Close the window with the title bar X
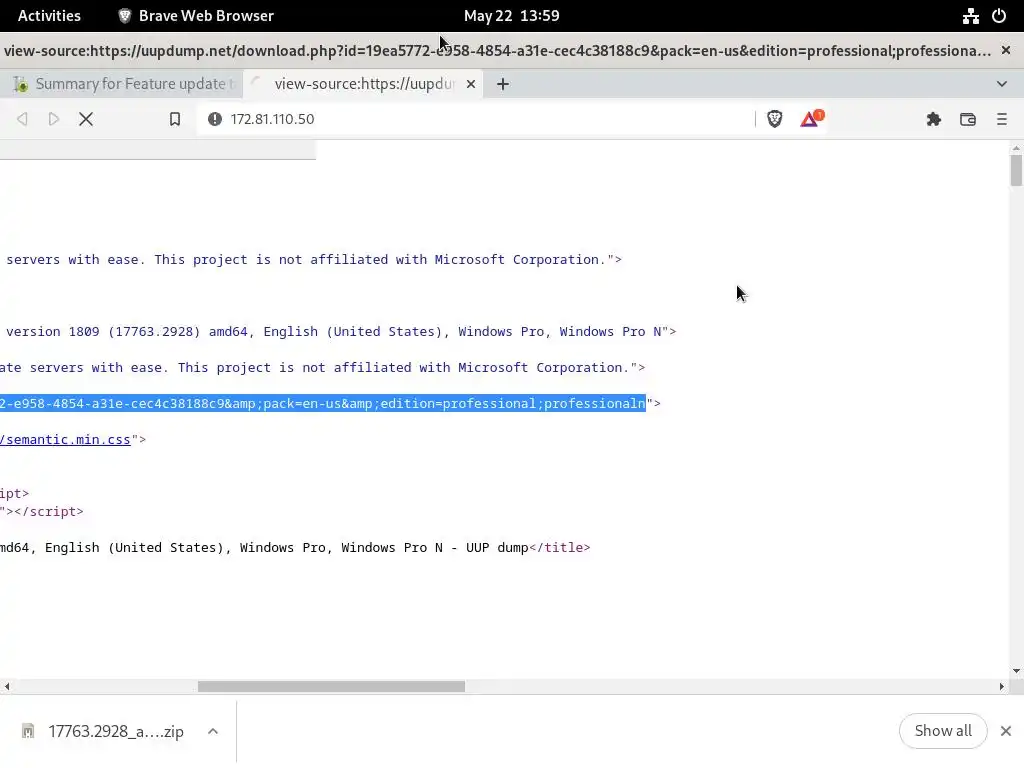Viewport: 1024px width, 768px height. pos(1006,50)
